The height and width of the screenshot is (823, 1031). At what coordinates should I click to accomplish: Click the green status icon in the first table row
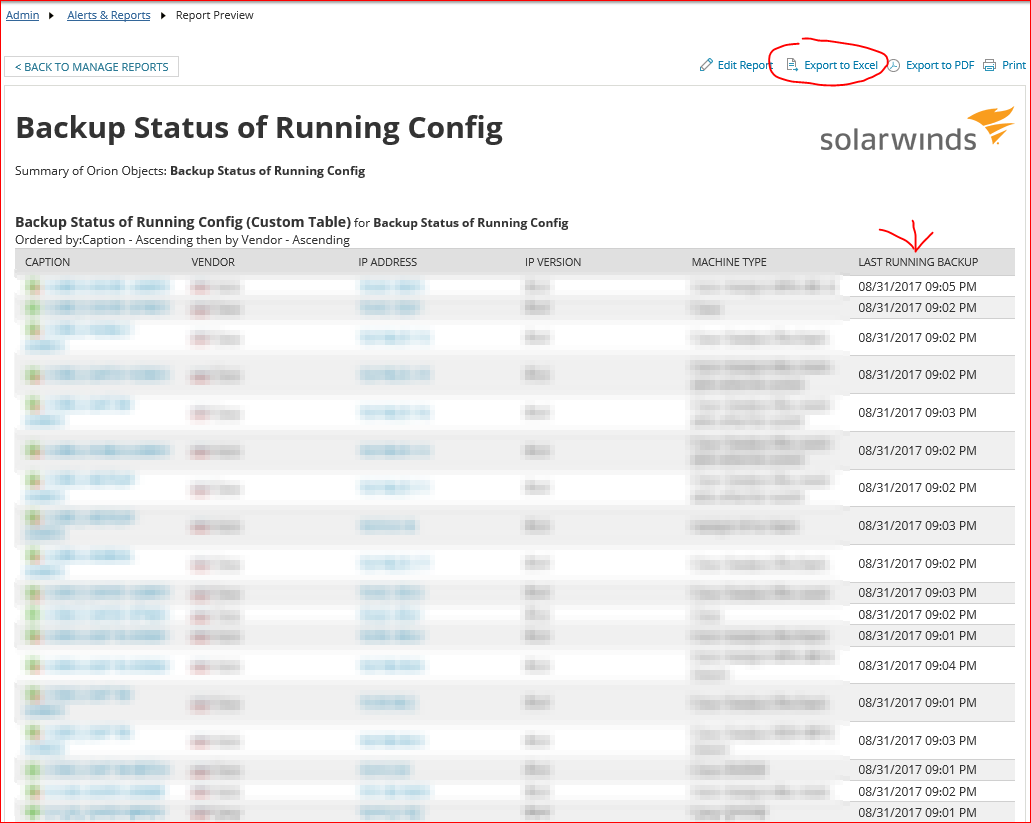(x=33, y=286)
